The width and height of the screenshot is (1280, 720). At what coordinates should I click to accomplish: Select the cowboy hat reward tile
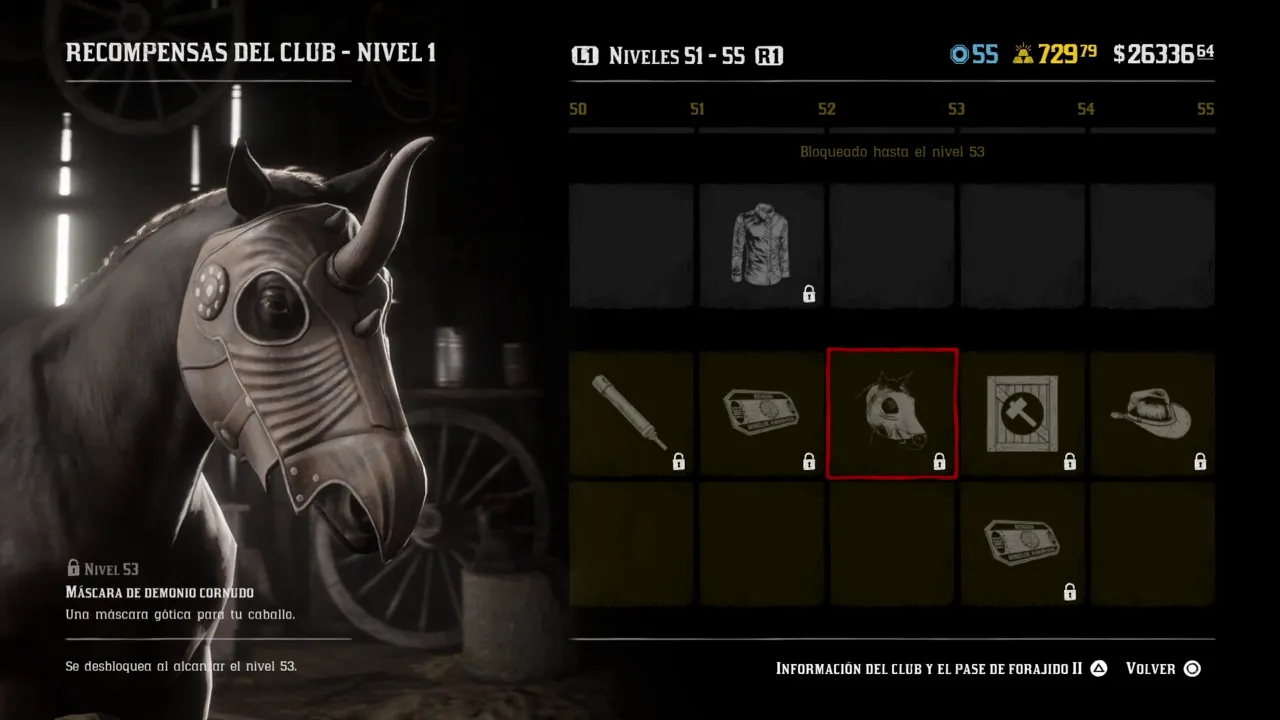[x=1153, y=414]
